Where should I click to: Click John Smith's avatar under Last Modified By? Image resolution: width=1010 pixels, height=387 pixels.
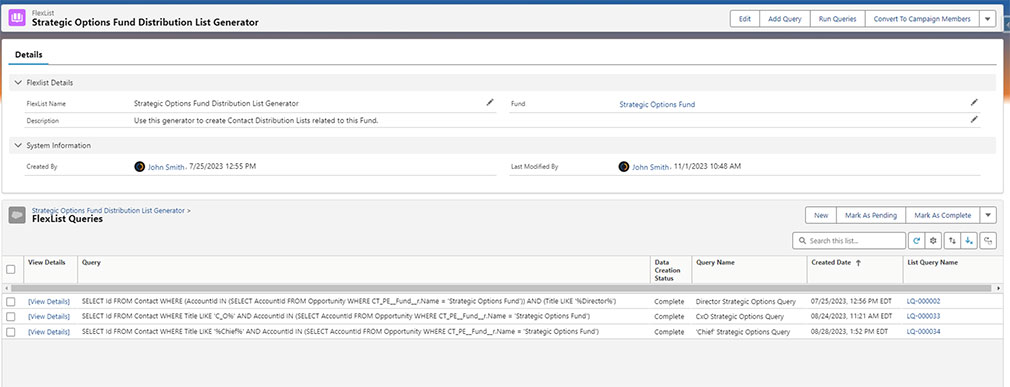coord(623,166)
